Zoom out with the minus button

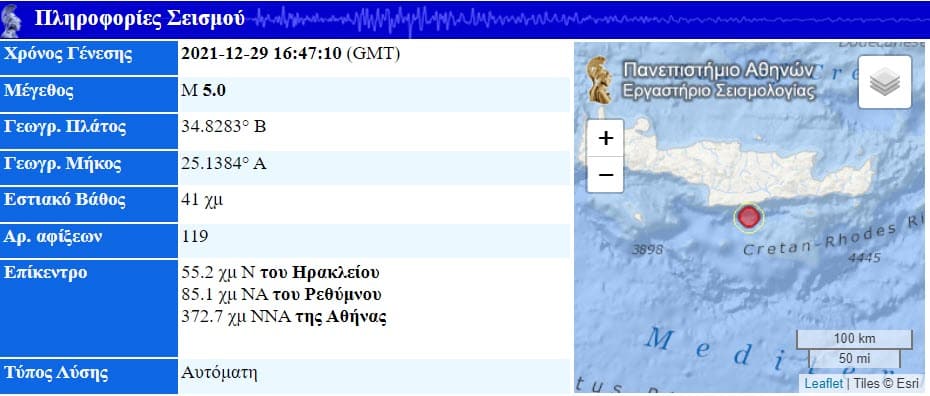pos(605,175)
